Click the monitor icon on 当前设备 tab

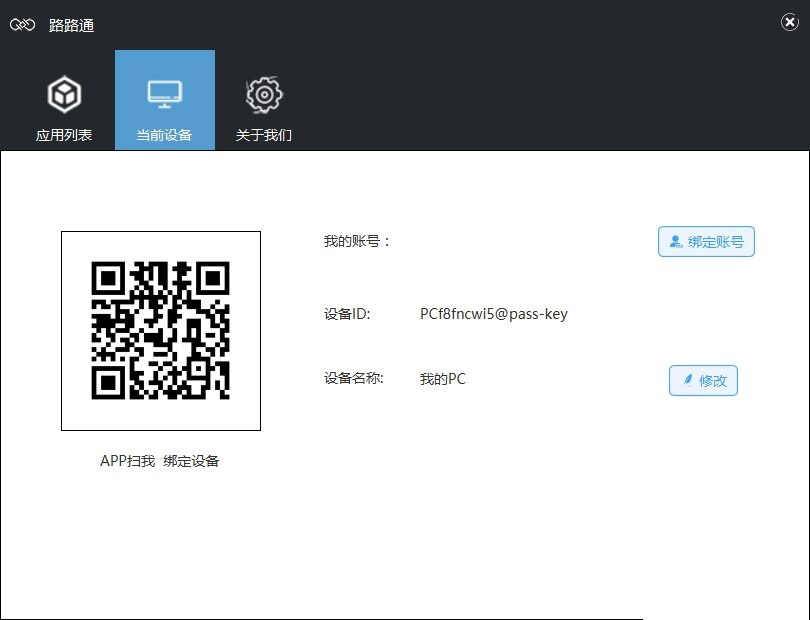coord(164,92)
